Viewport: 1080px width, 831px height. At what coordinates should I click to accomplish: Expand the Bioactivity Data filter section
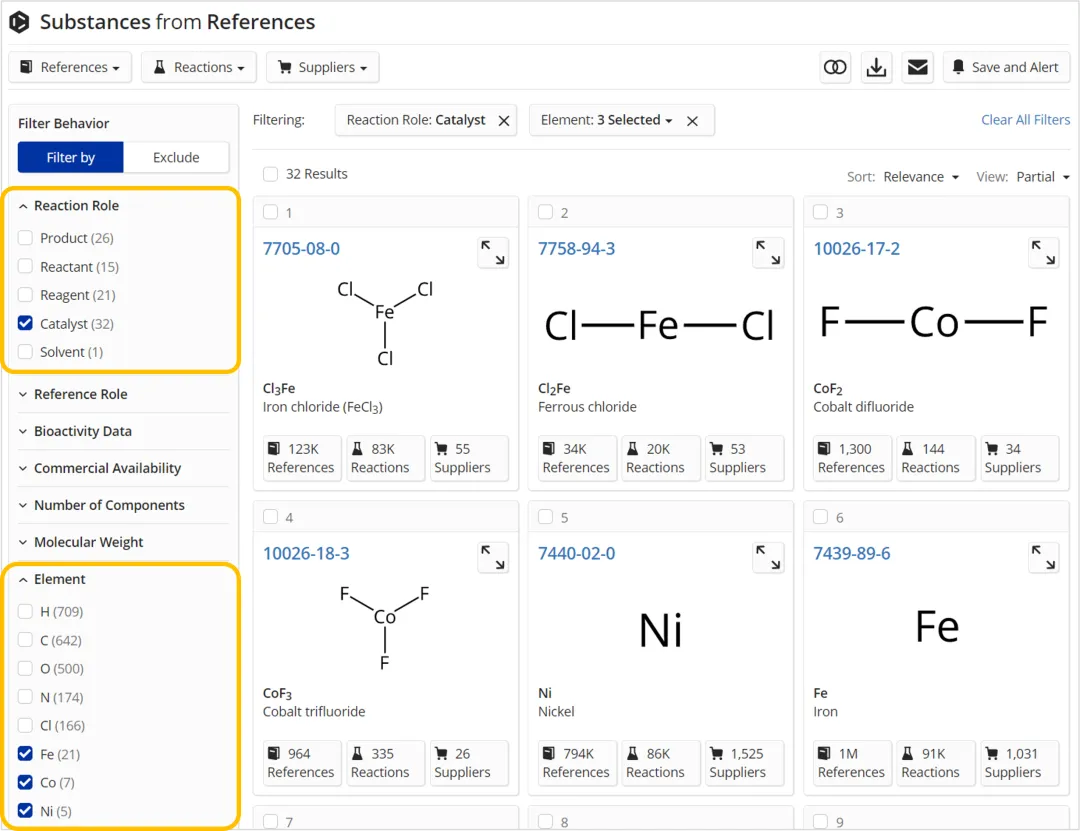82,431
